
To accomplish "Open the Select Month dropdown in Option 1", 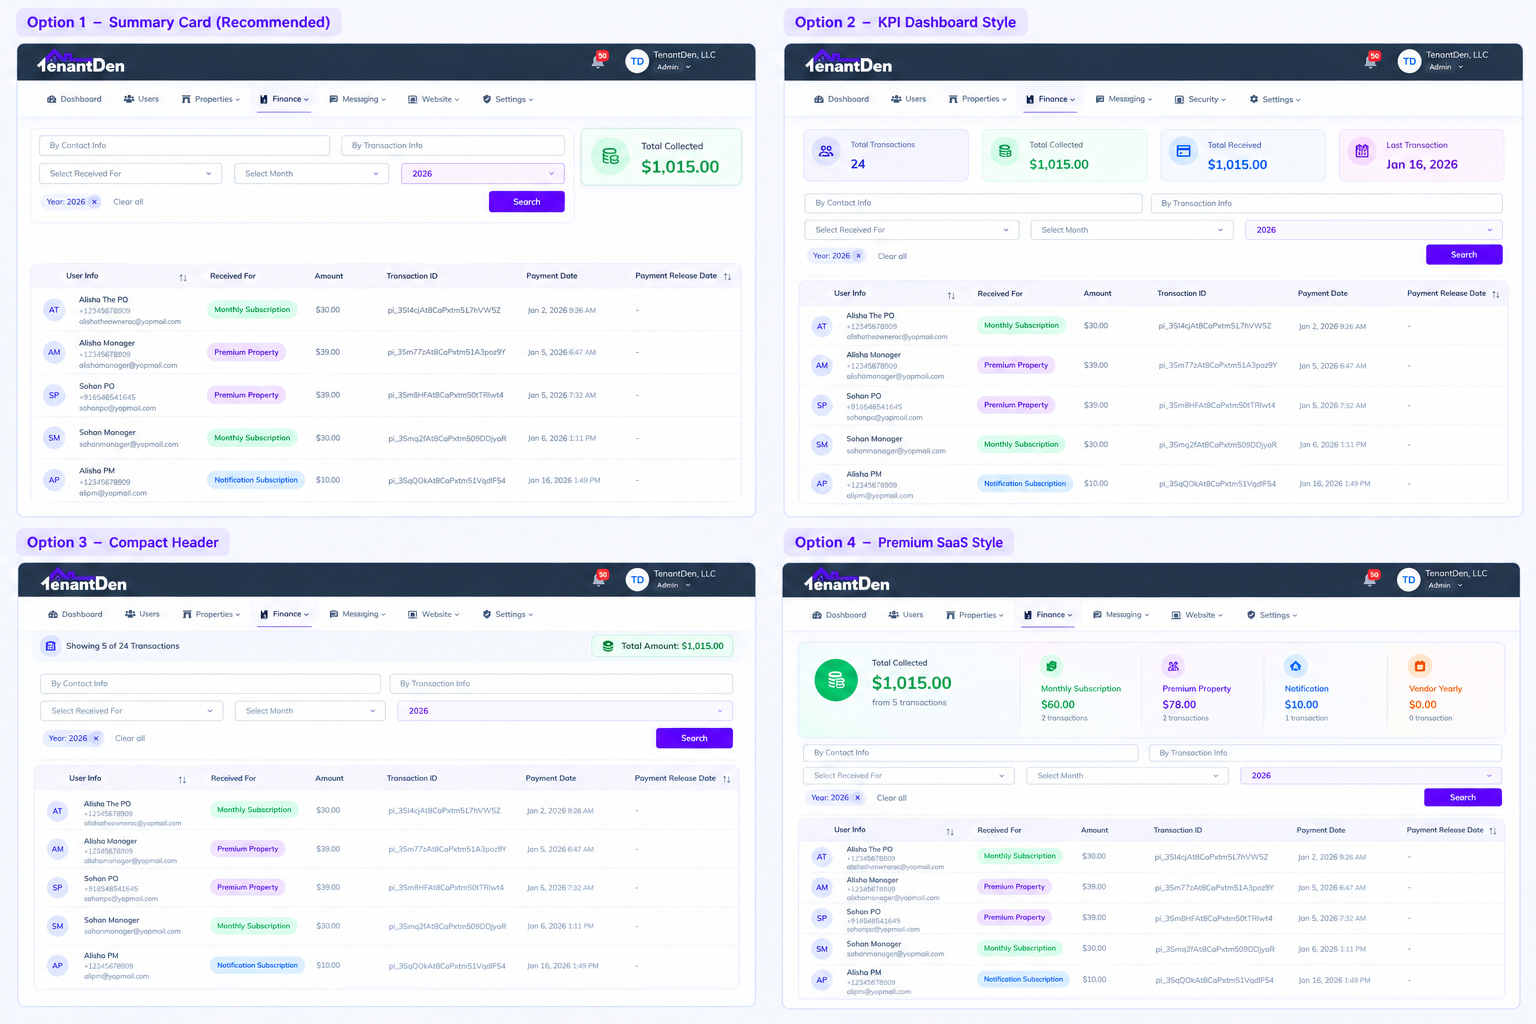I will pyautogui.click(x=311, y=174).
